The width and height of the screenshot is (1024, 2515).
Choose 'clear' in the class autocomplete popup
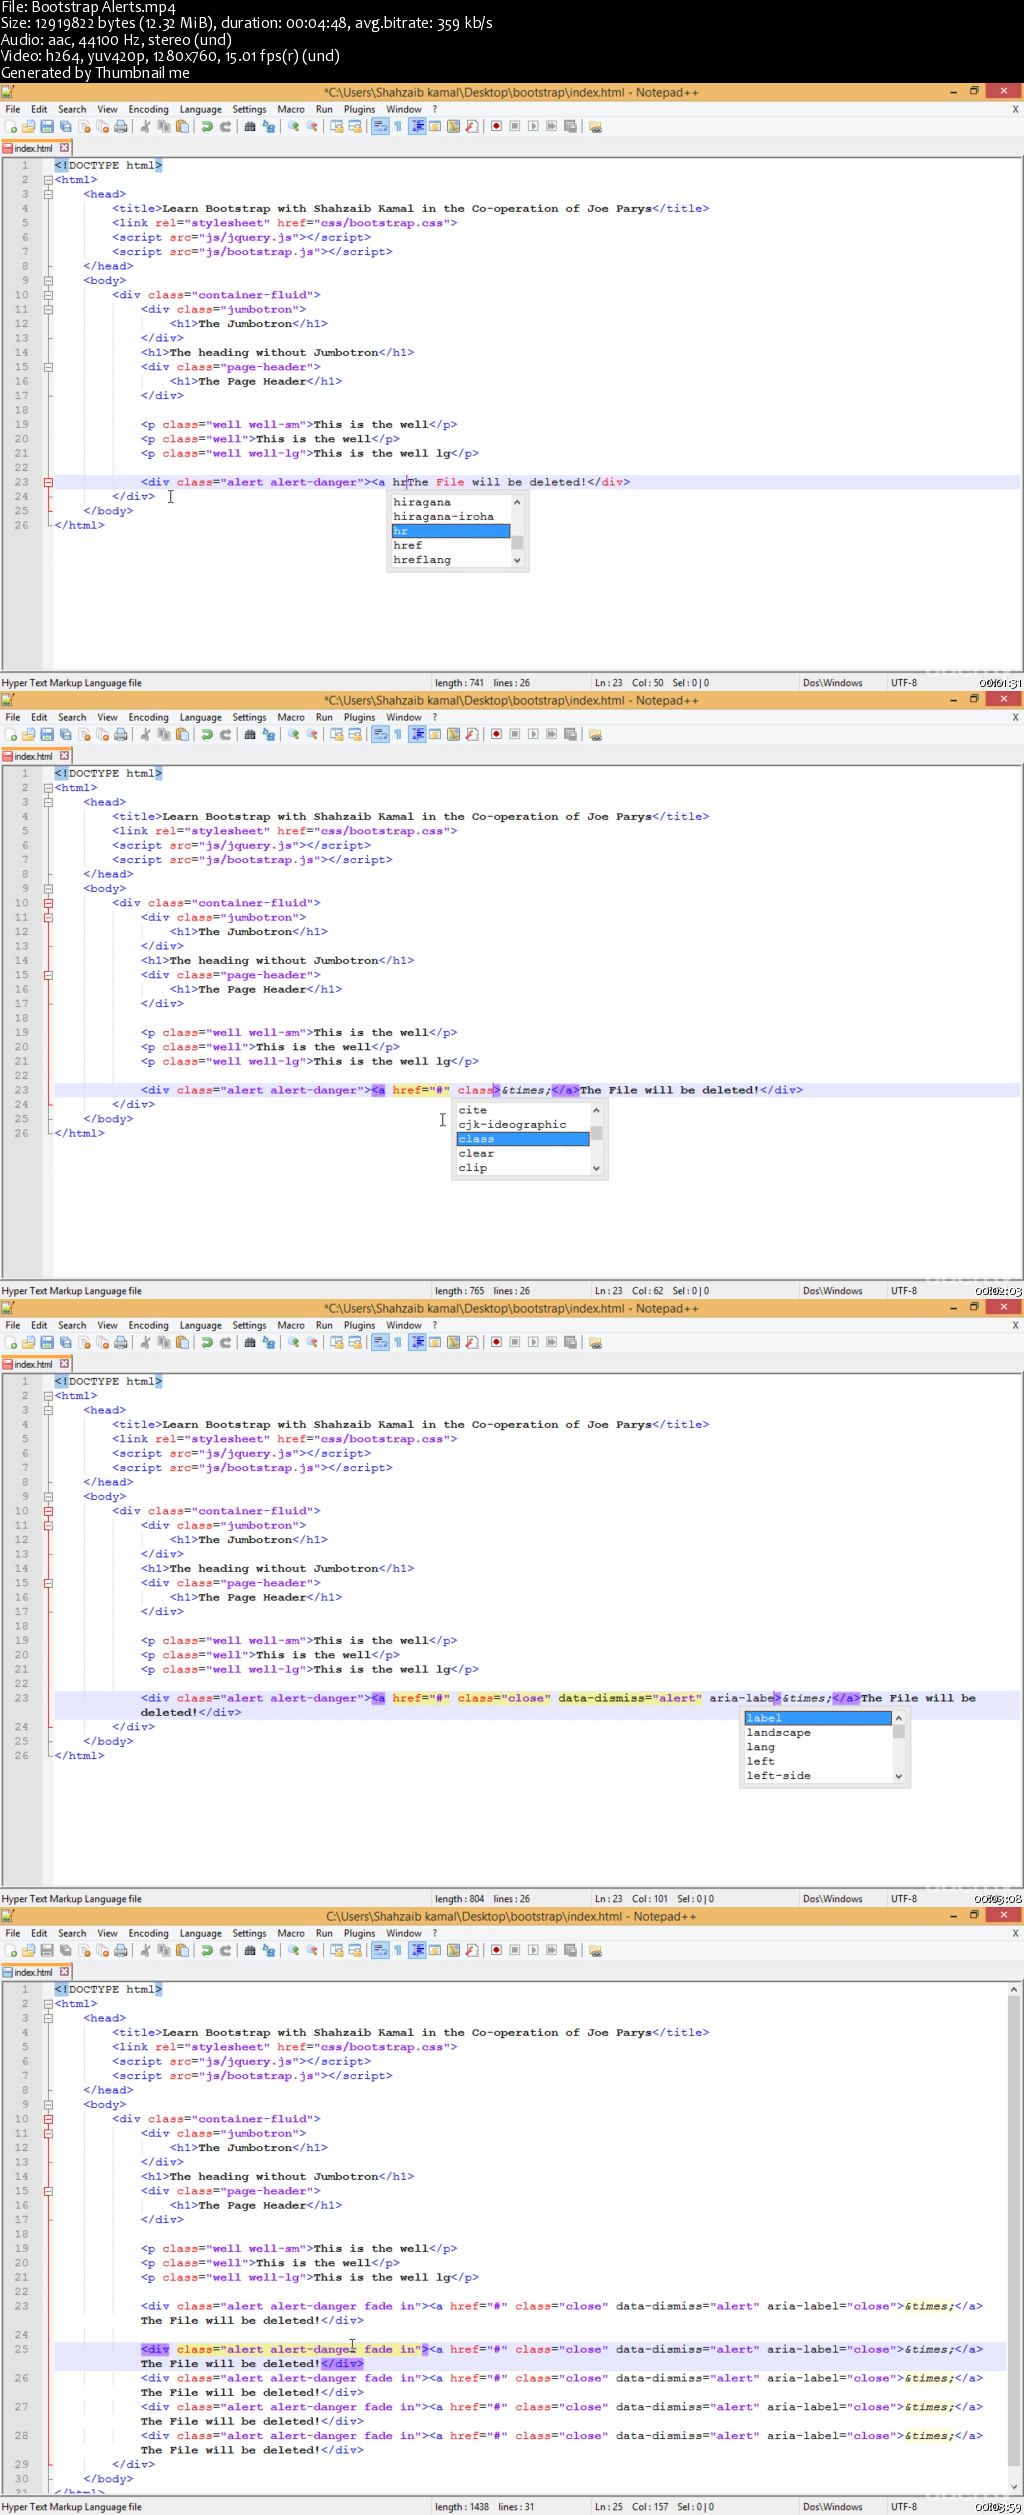(x=523, y=1154)
